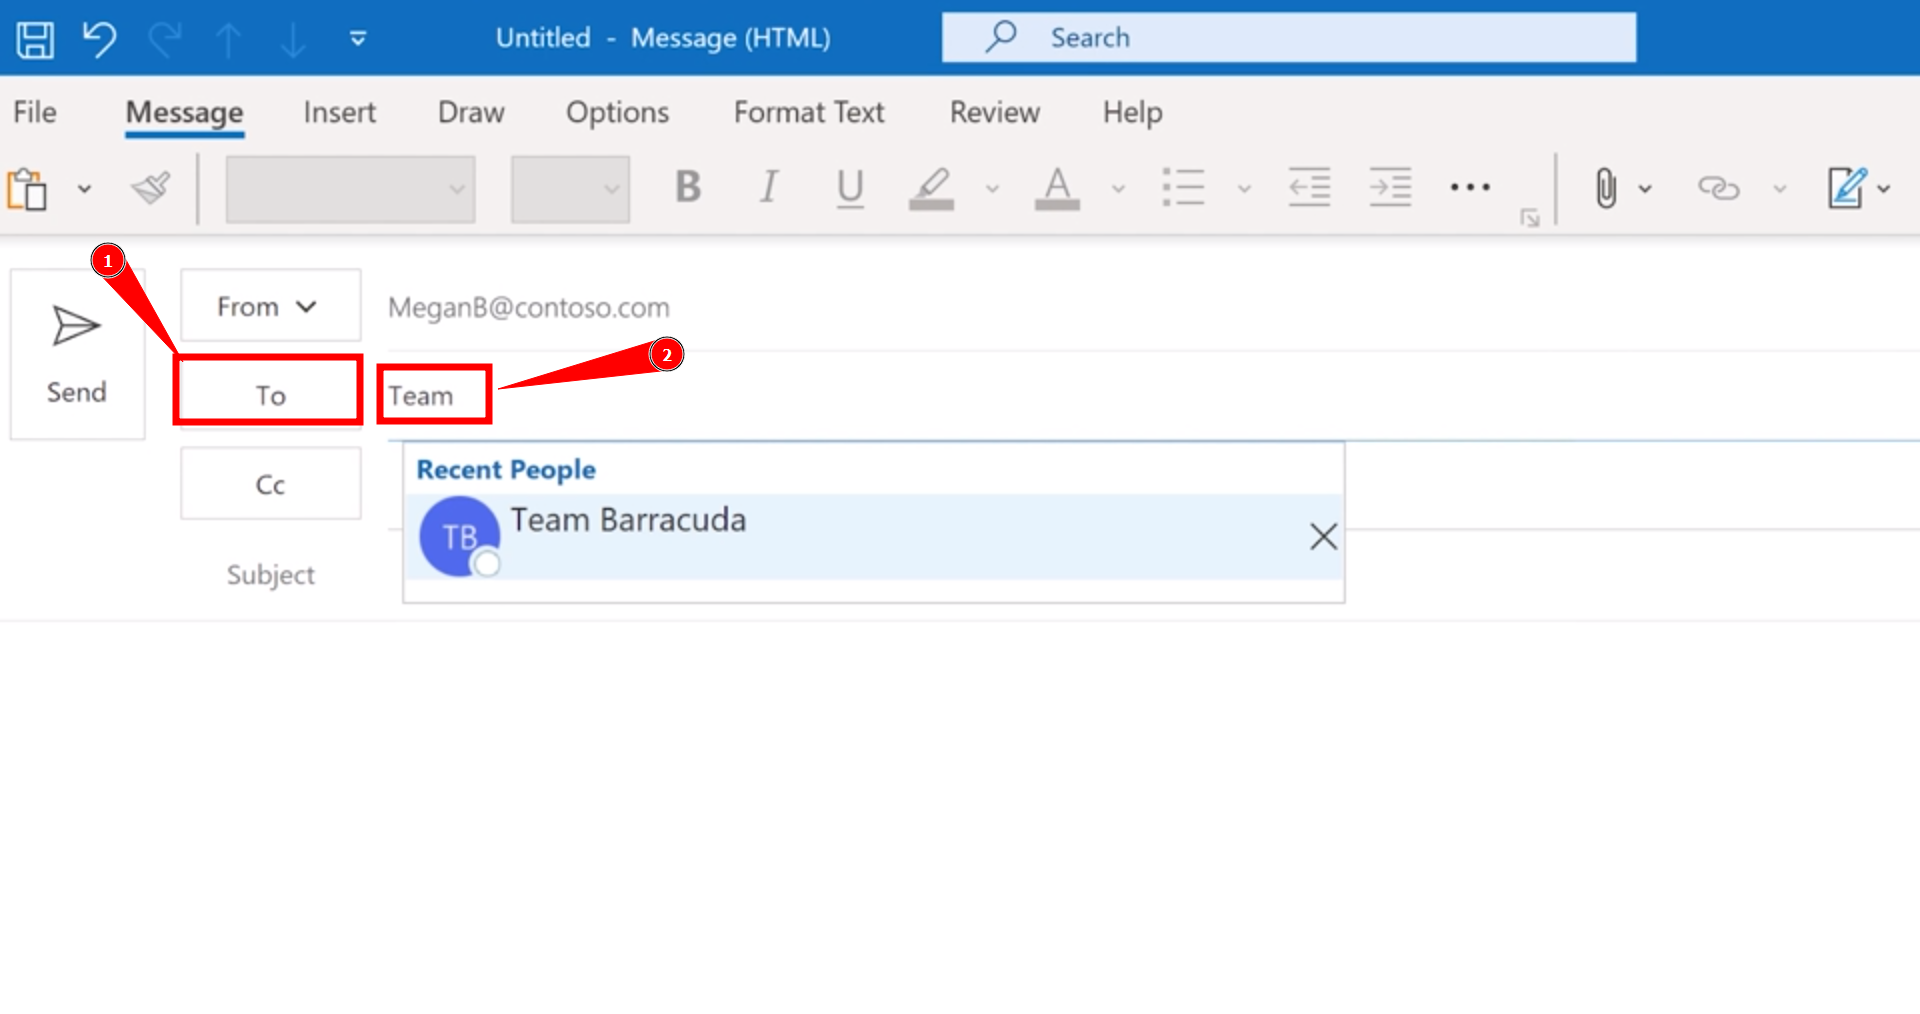The height and width of the screenshot is (1014, 1920).
Task: Toggle italic formatting
Action: point(768,187)
